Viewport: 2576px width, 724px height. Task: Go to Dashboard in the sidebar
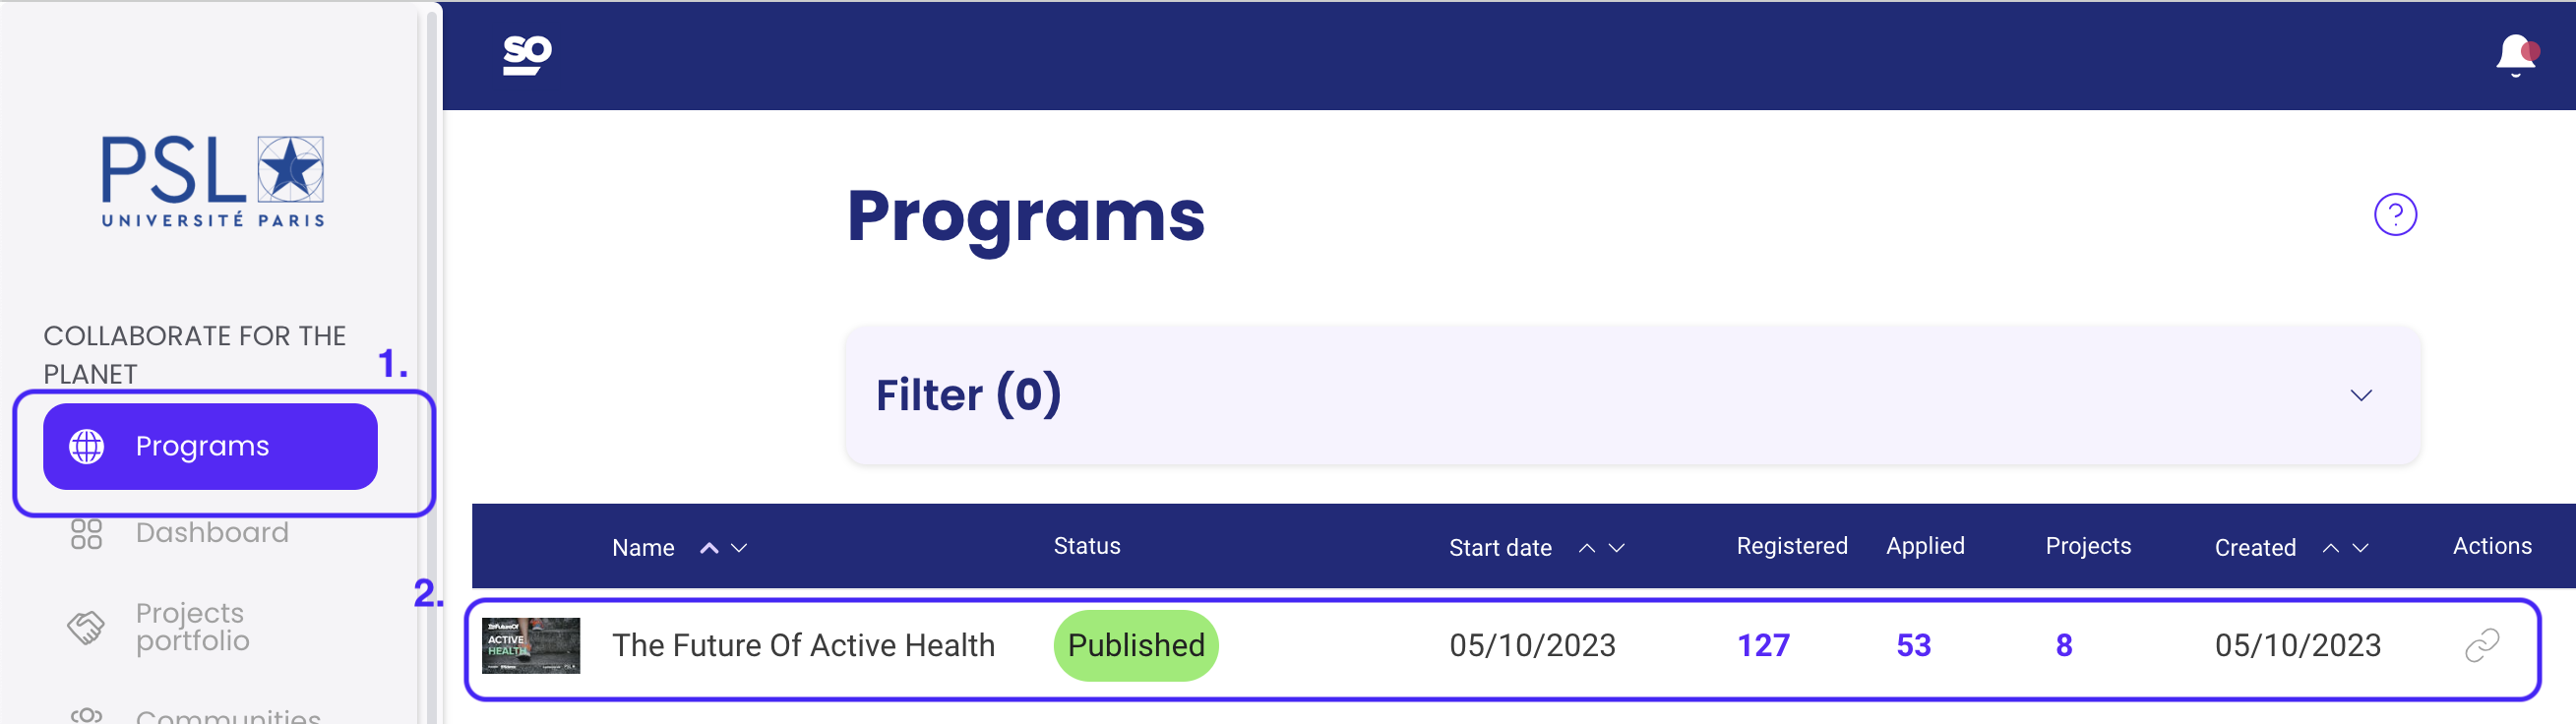[x=211, y=533]
